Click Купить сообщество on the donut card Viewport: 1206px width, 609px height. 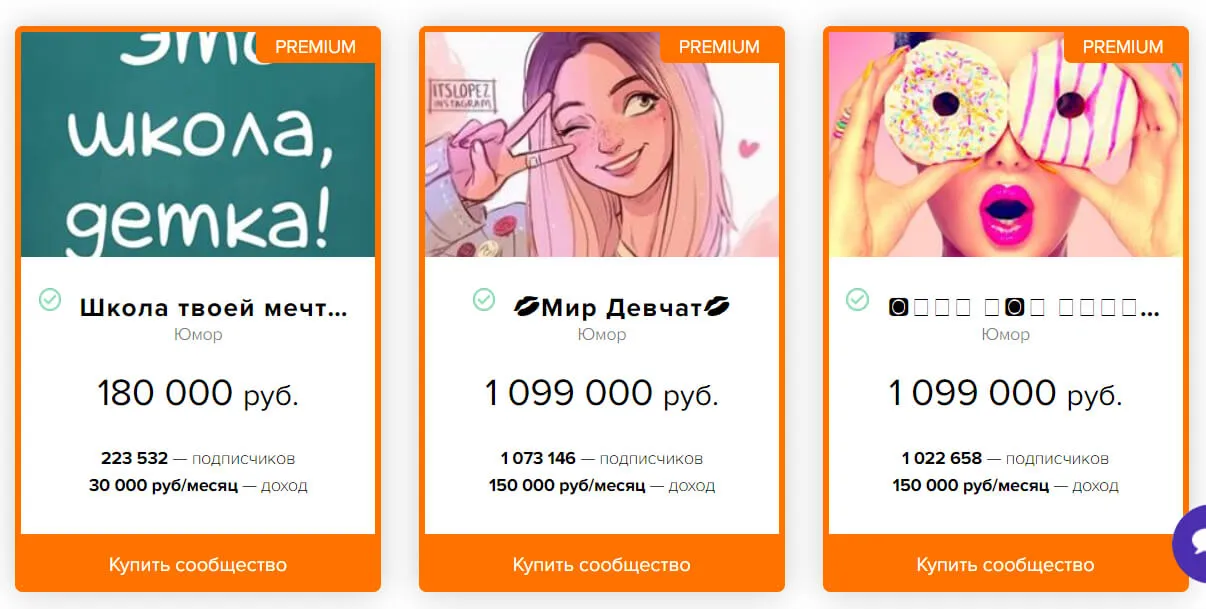pos(1006,565)
